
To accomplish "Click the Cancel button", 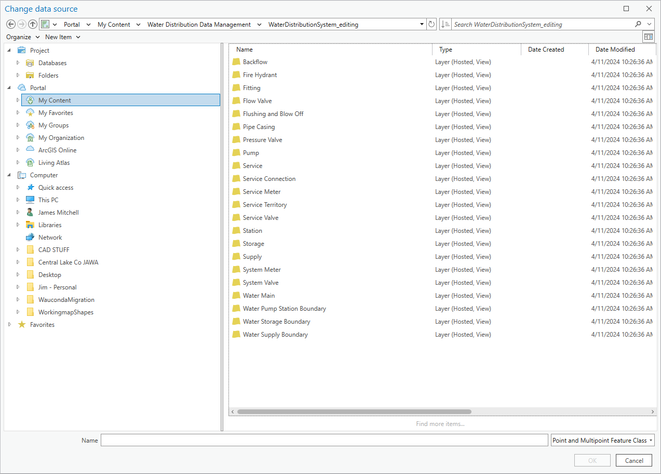I will (634, 461).
